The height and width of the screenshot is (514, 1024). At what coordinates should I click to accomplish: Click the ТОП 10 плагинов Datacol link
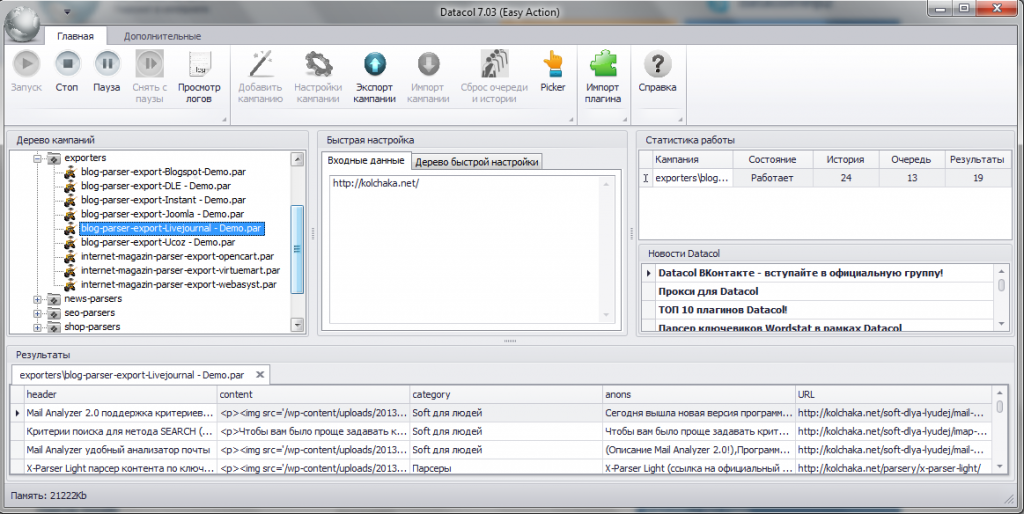click(722, 309)
